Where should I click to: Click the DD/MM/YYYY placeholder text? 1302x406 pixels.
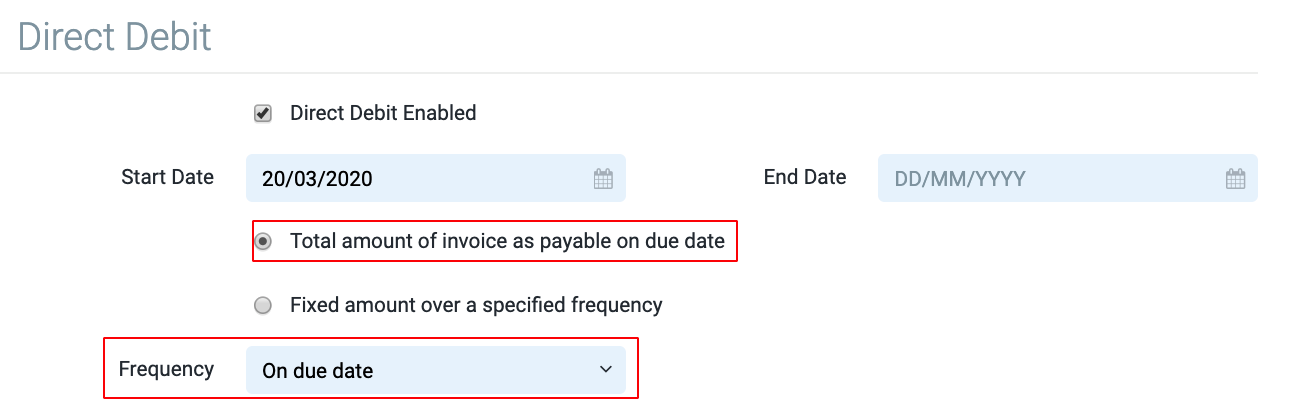960,179
